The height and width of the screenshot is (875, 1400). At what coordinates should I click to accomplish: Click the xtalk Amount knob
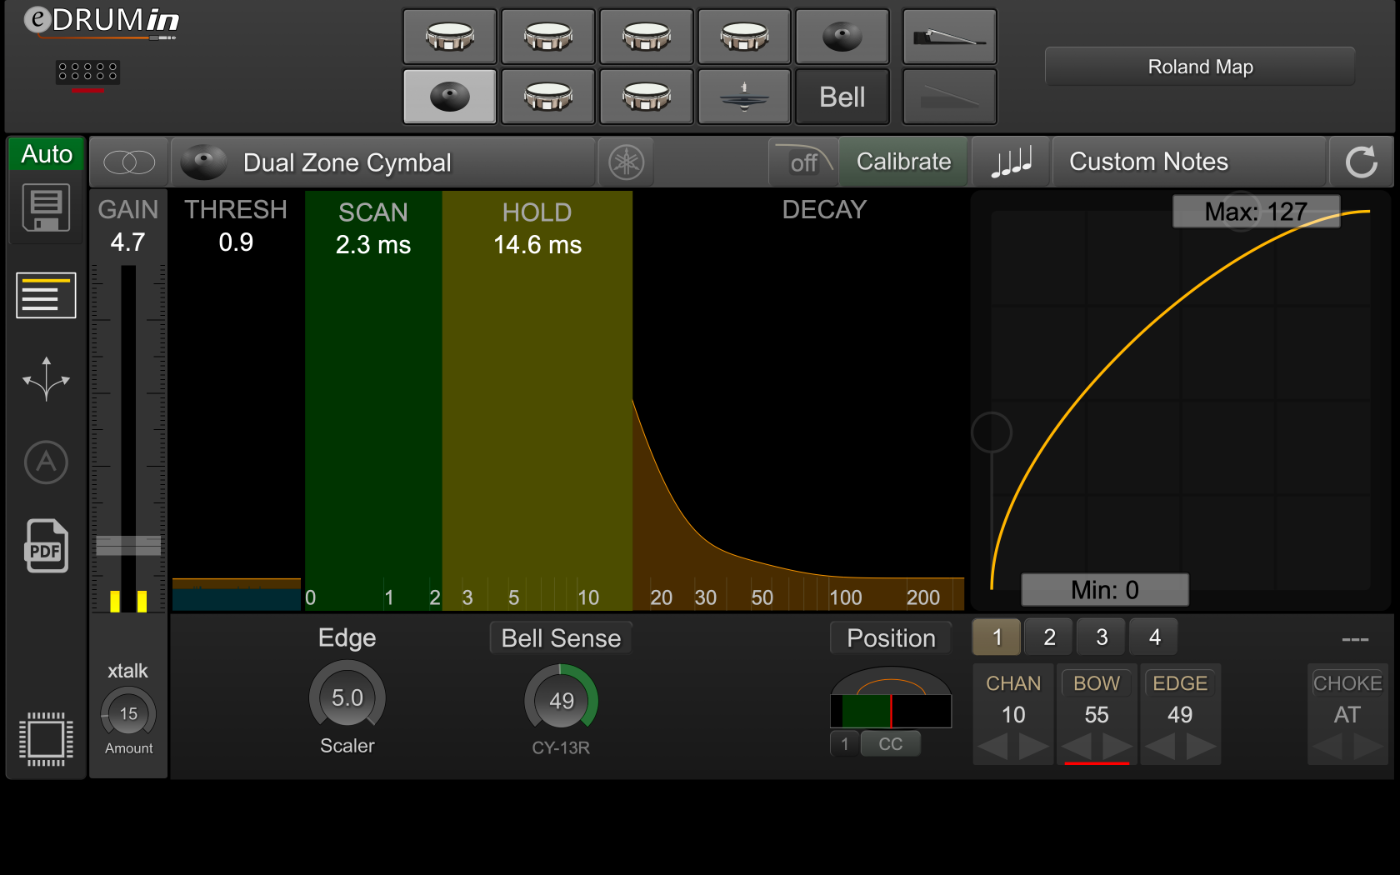tap(128, 714)
